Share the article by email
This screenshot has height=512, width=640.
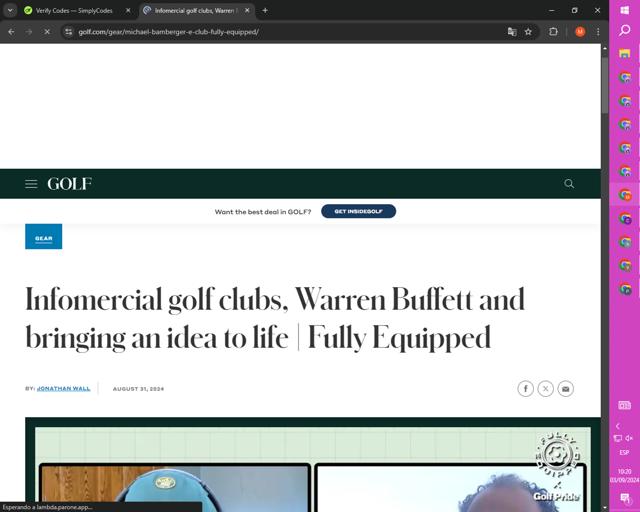click(565, 389)
